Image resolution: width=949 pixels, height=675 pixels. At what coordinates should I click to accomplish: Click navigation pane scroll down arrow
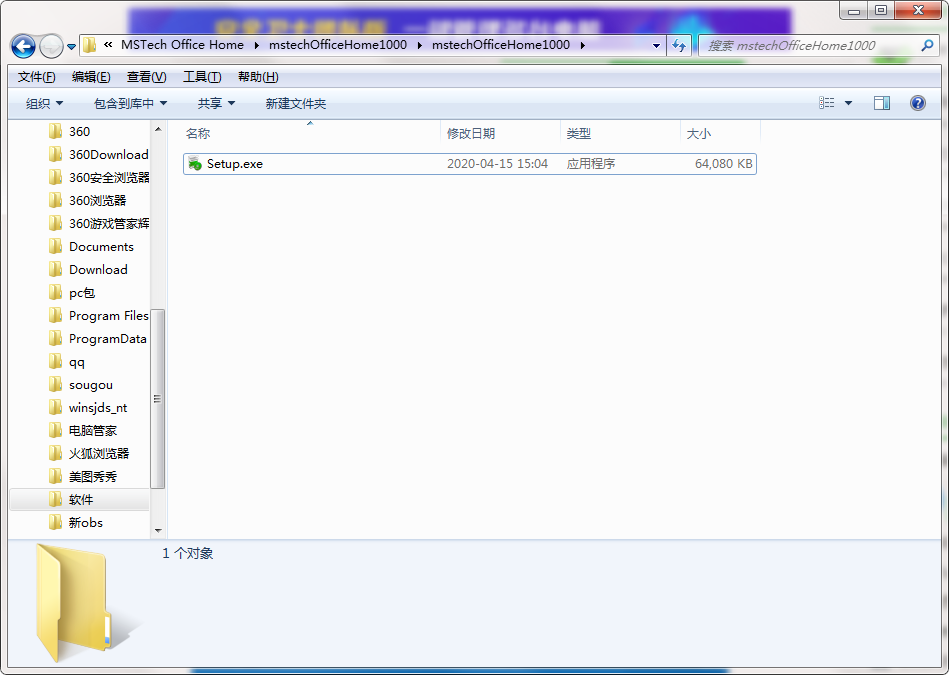tap(158, 531)
